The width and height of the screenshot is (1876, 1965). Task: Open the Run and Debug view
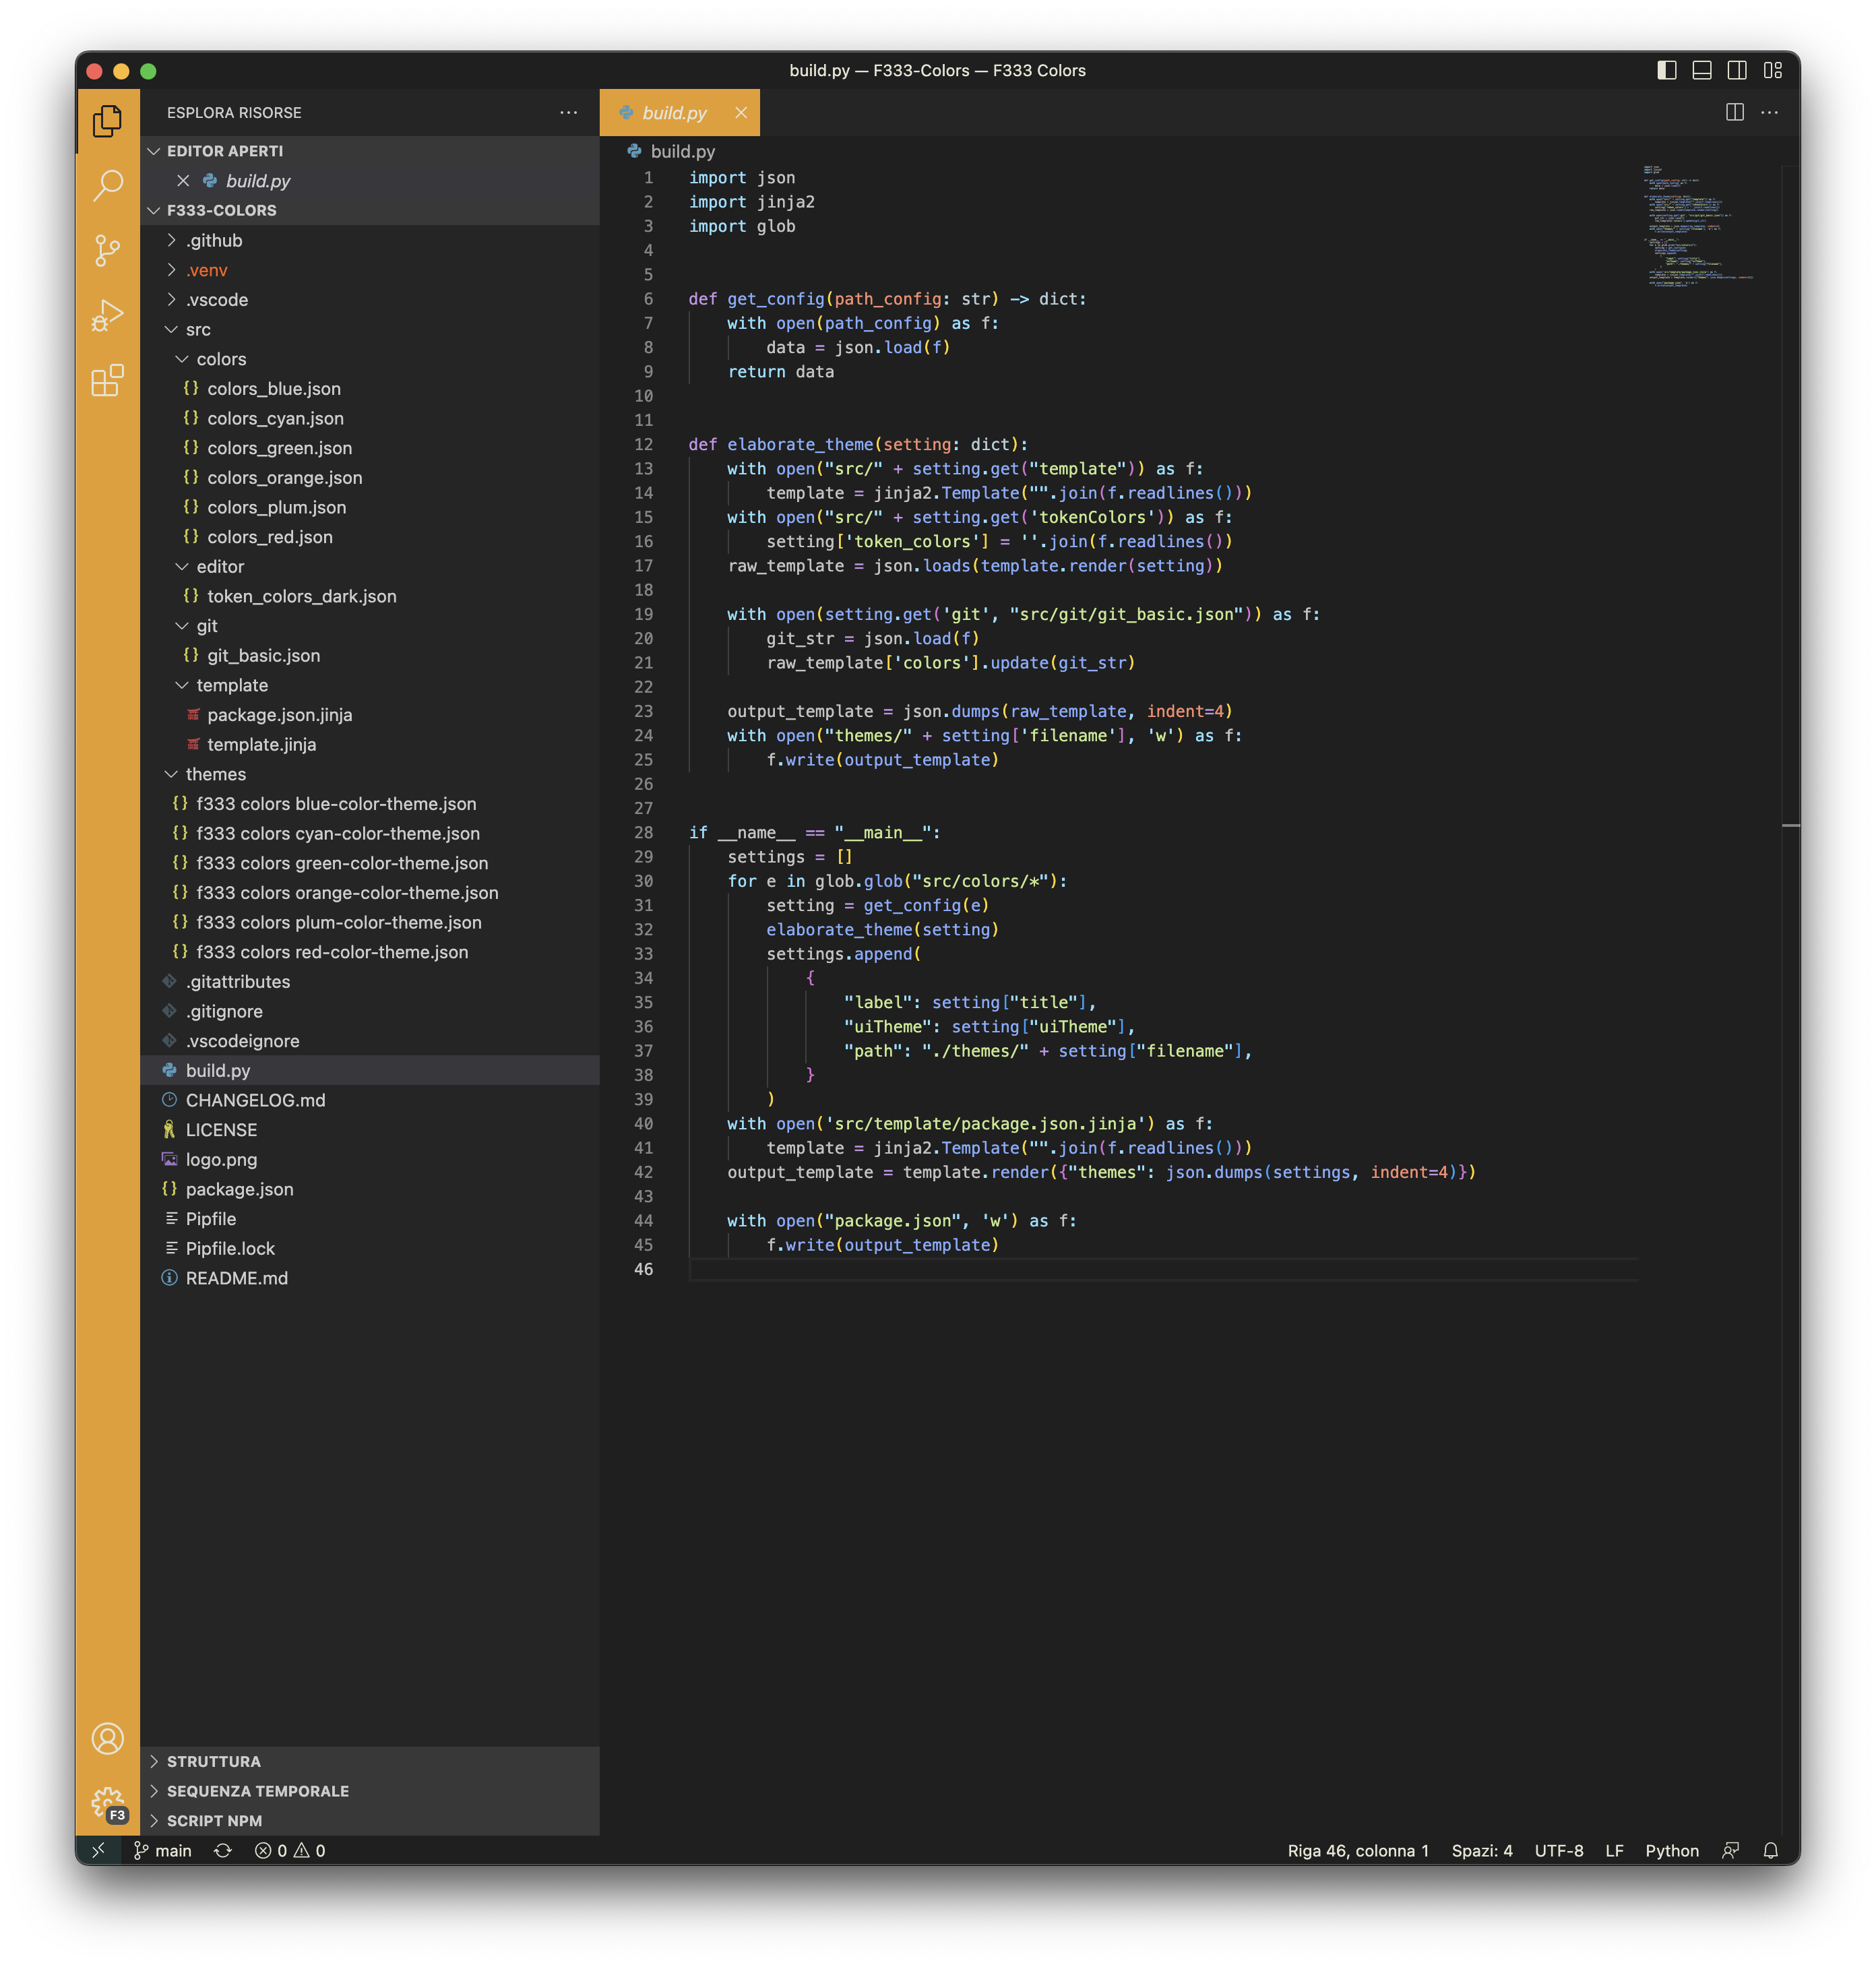pos(107,315)
